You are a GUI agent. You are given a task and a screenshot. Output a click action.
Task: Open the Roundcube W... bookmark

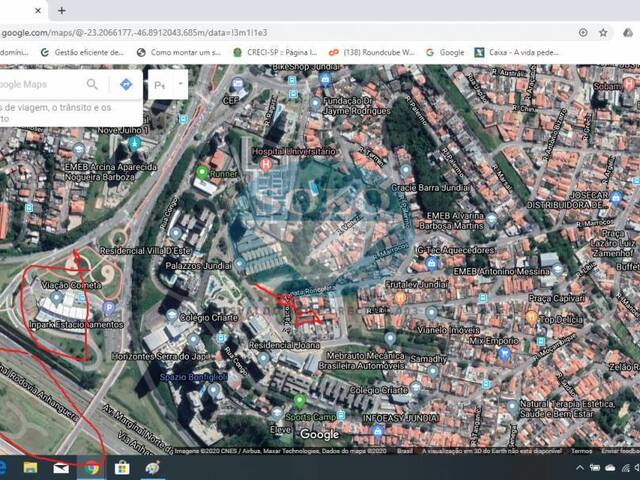click(x=372, y=52)
